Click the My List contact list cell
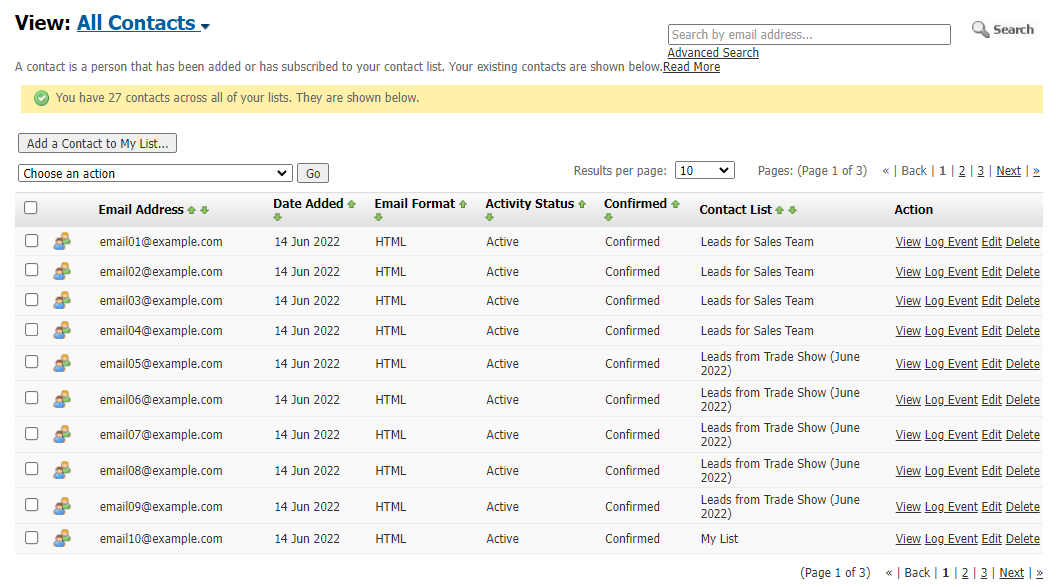 tap(719, 539)
